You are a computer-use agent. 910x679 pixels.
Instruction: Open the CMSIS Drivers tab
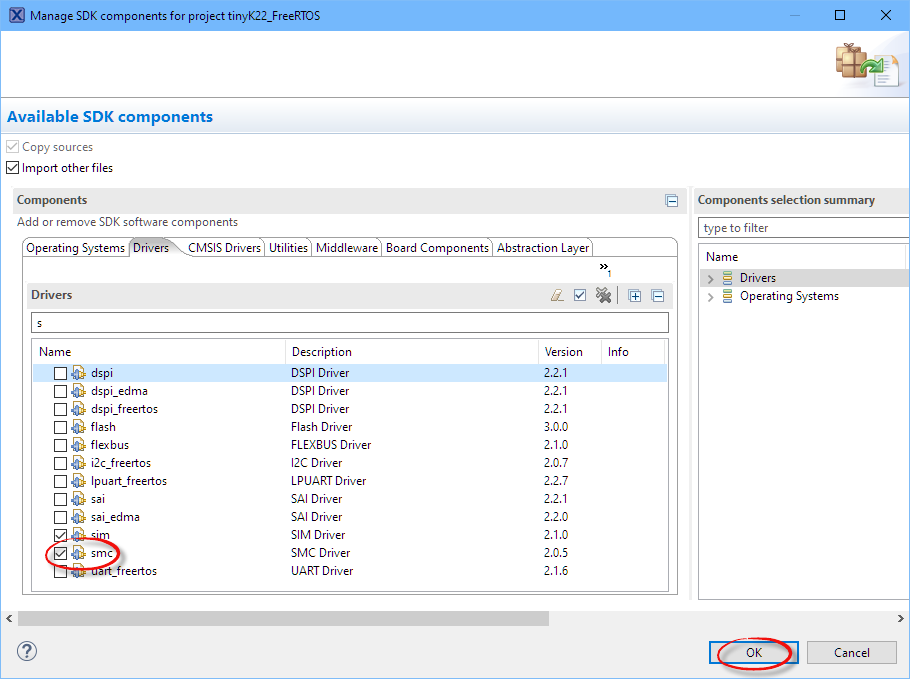pyautogui.click(x=224, y=248)
